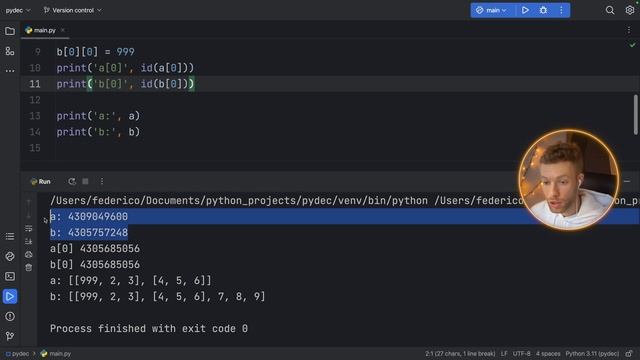Print the console output
The image size is (640, 360).
click(x=29, y=254)
